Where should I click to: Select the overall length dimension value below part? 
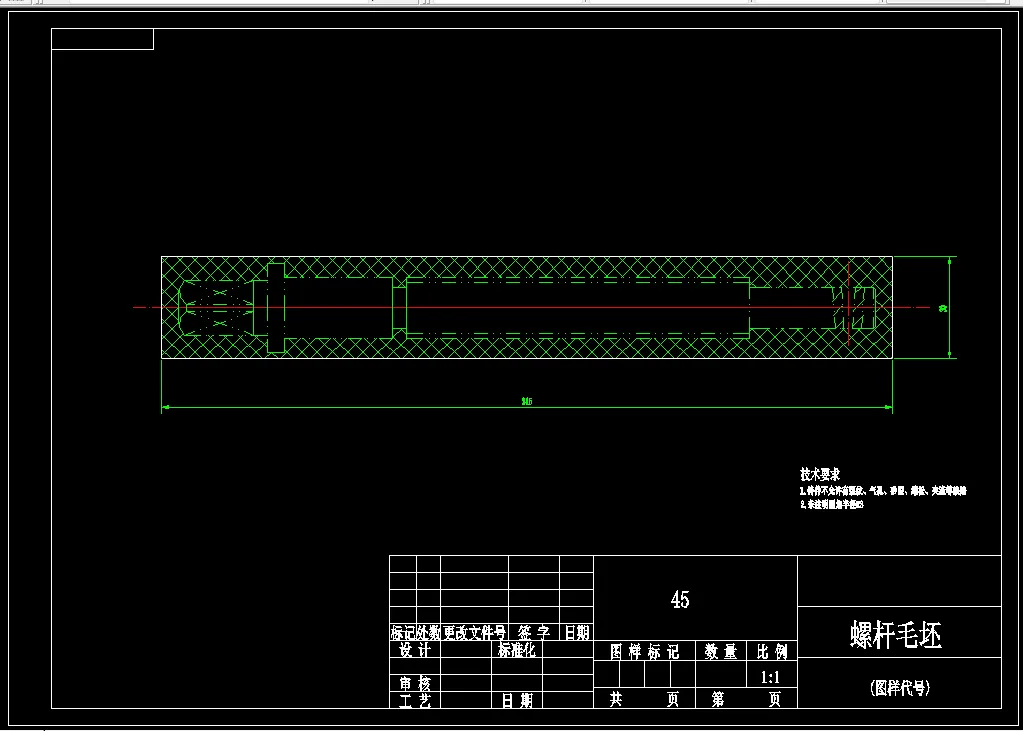(527, 401)
